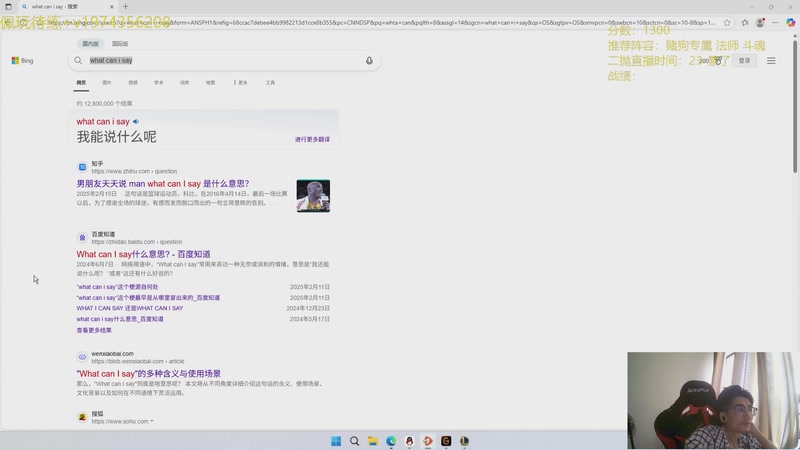This screenshot has height=450, width=800.
Task: Open the tab actions icon at top-left
Action: [x=8, y=7]
